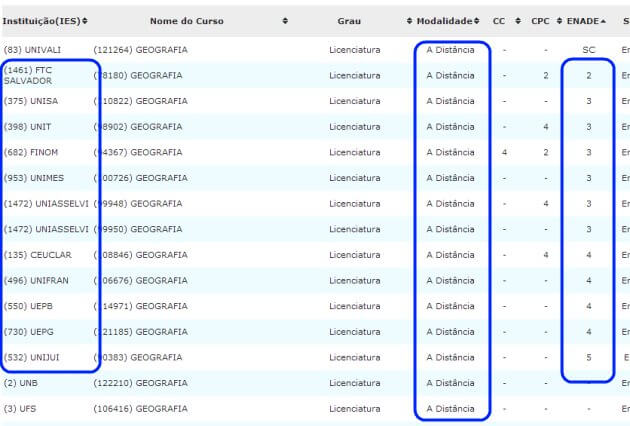The image size is (630, 426).
Task: Click Licenciatura in the UFS row
Action: click(355, 409)
